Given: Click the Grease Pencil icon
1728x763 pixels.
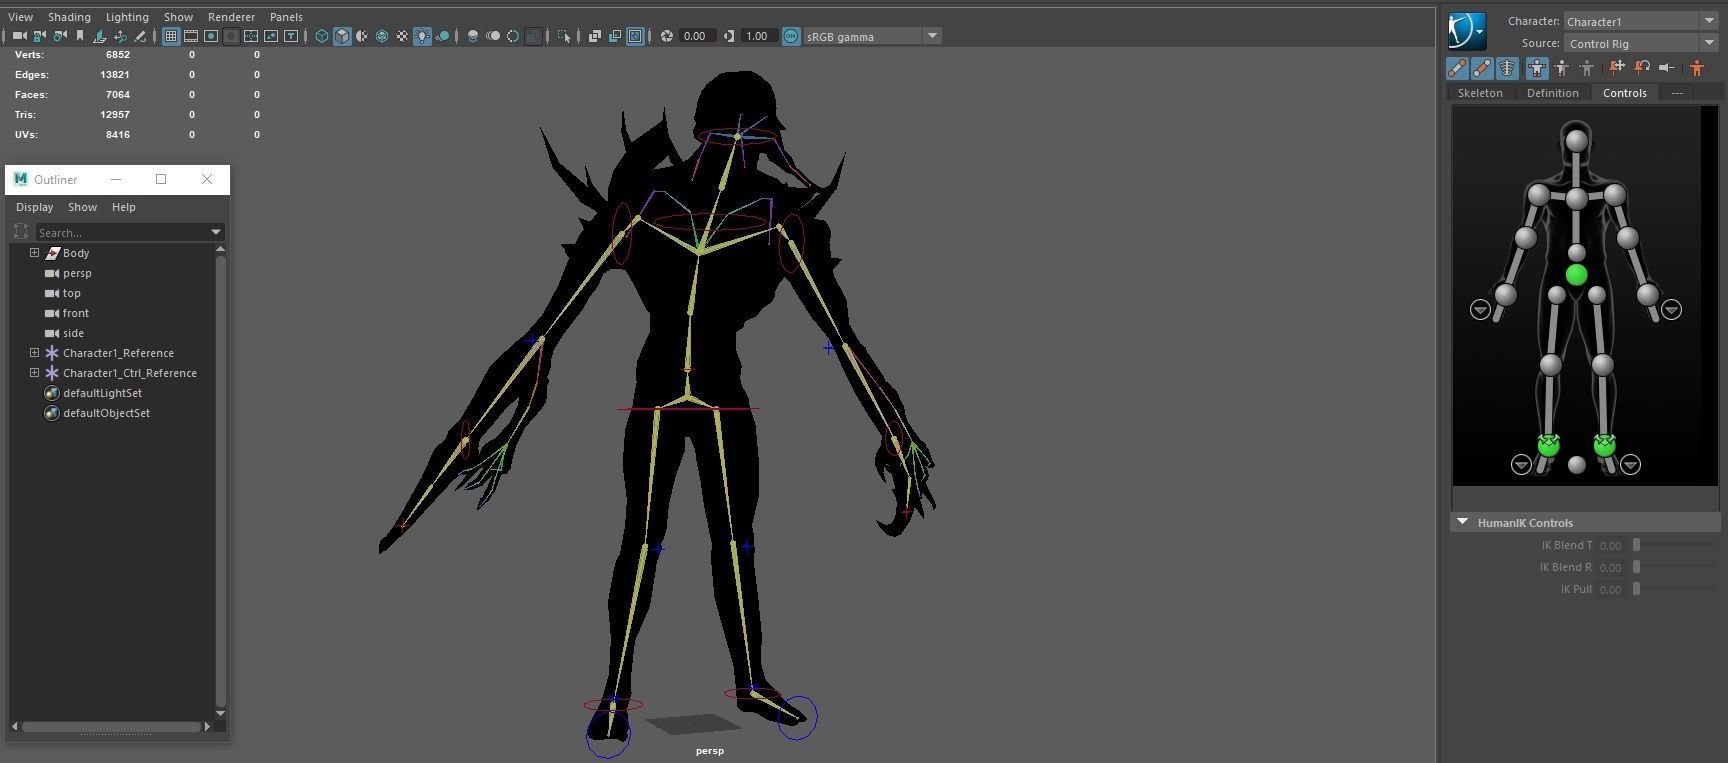Looking at the screenshot, I should 140,36.
